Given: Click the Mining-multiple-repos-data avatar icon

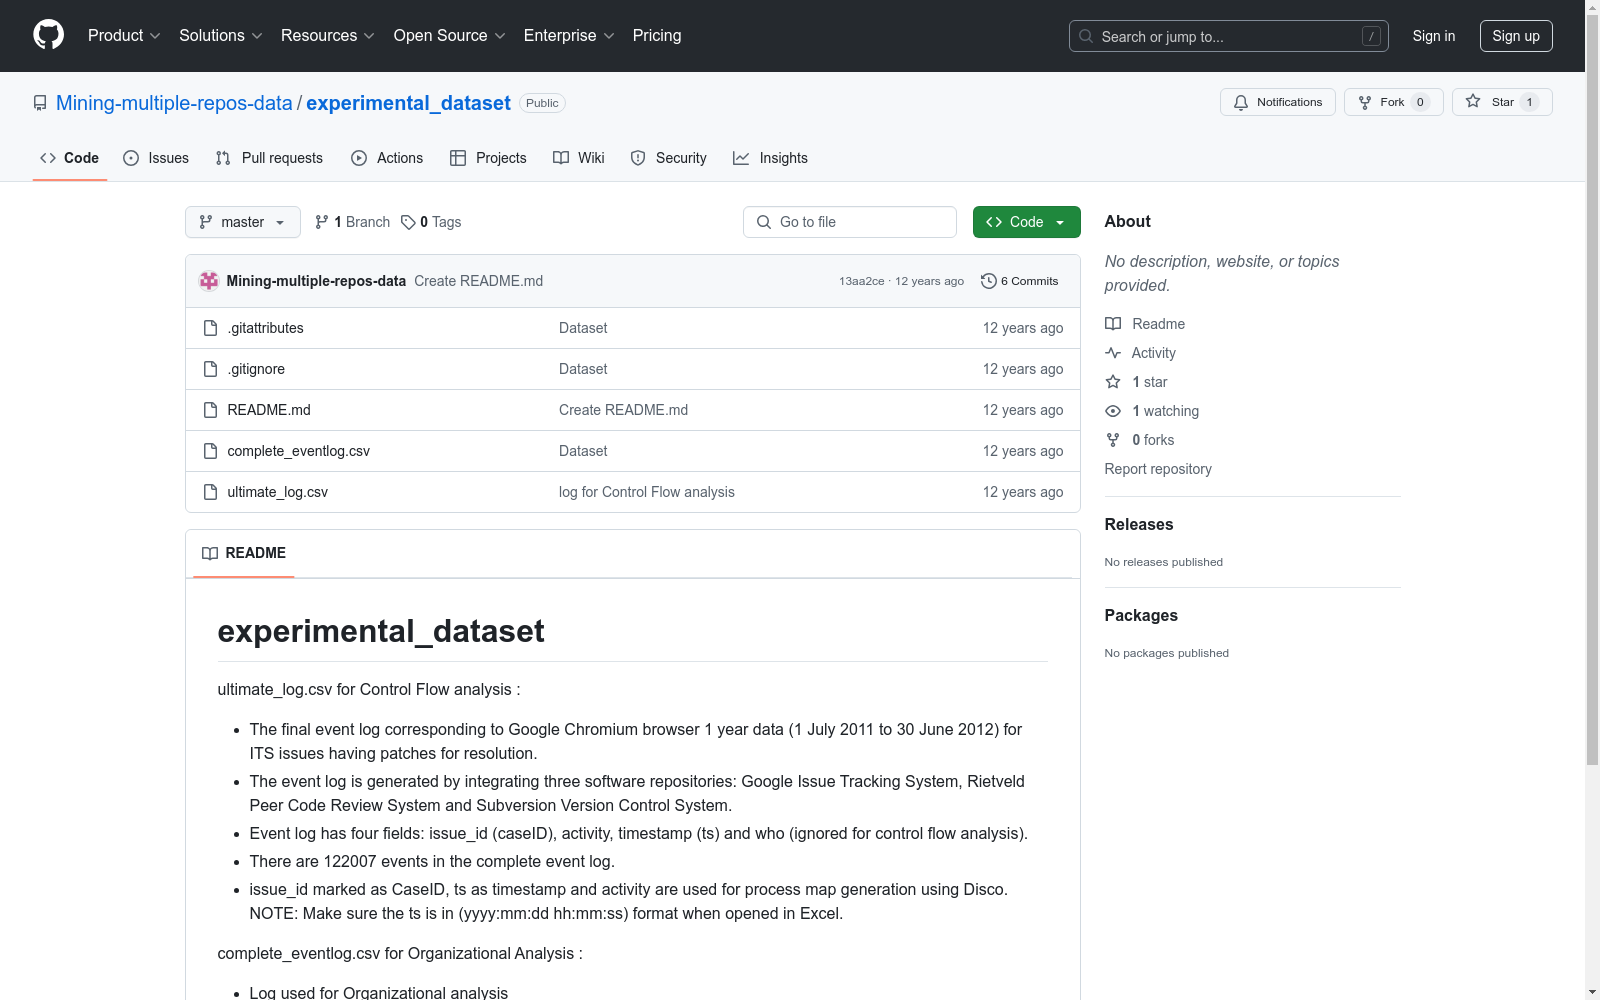Looking at the screenshot, I should coord(209,281).
